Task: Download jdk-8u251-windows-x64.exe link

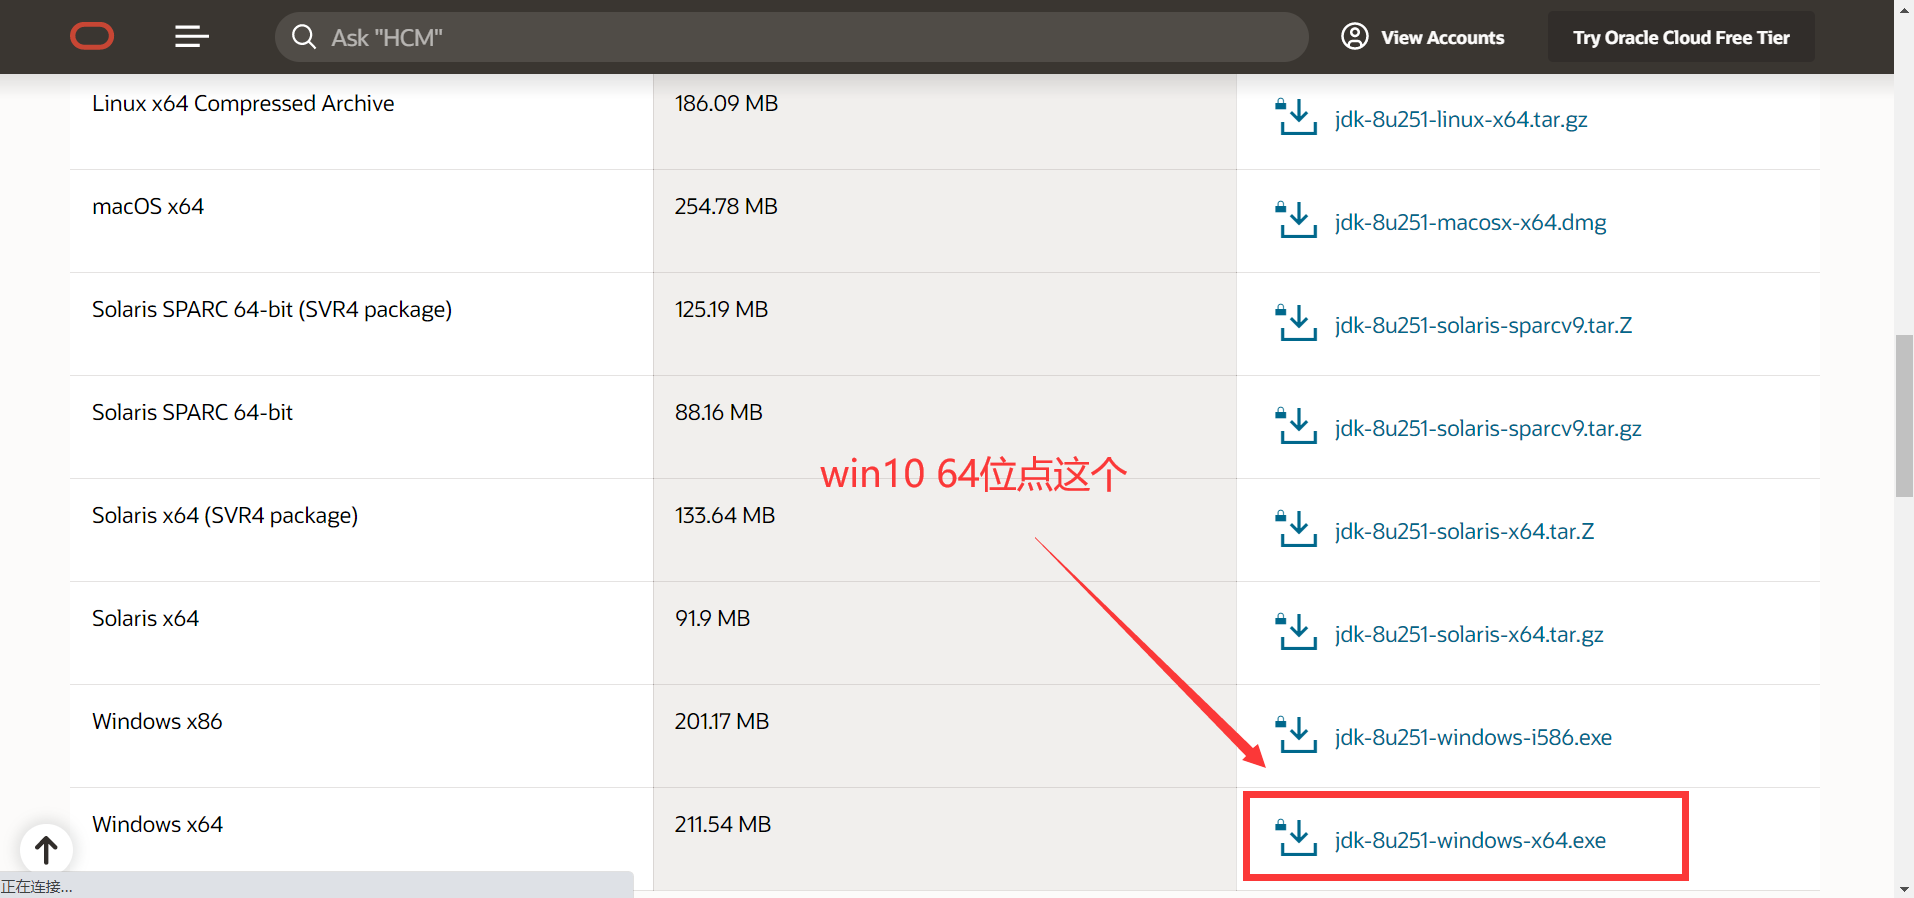Action: (1470, 840)
